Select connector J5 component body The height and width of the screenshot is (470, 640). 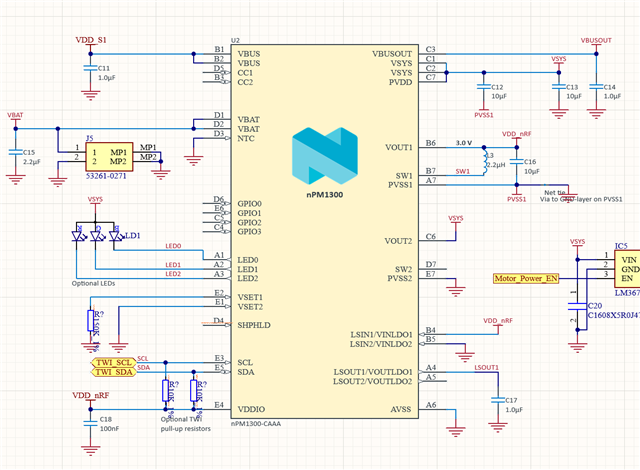109,157
